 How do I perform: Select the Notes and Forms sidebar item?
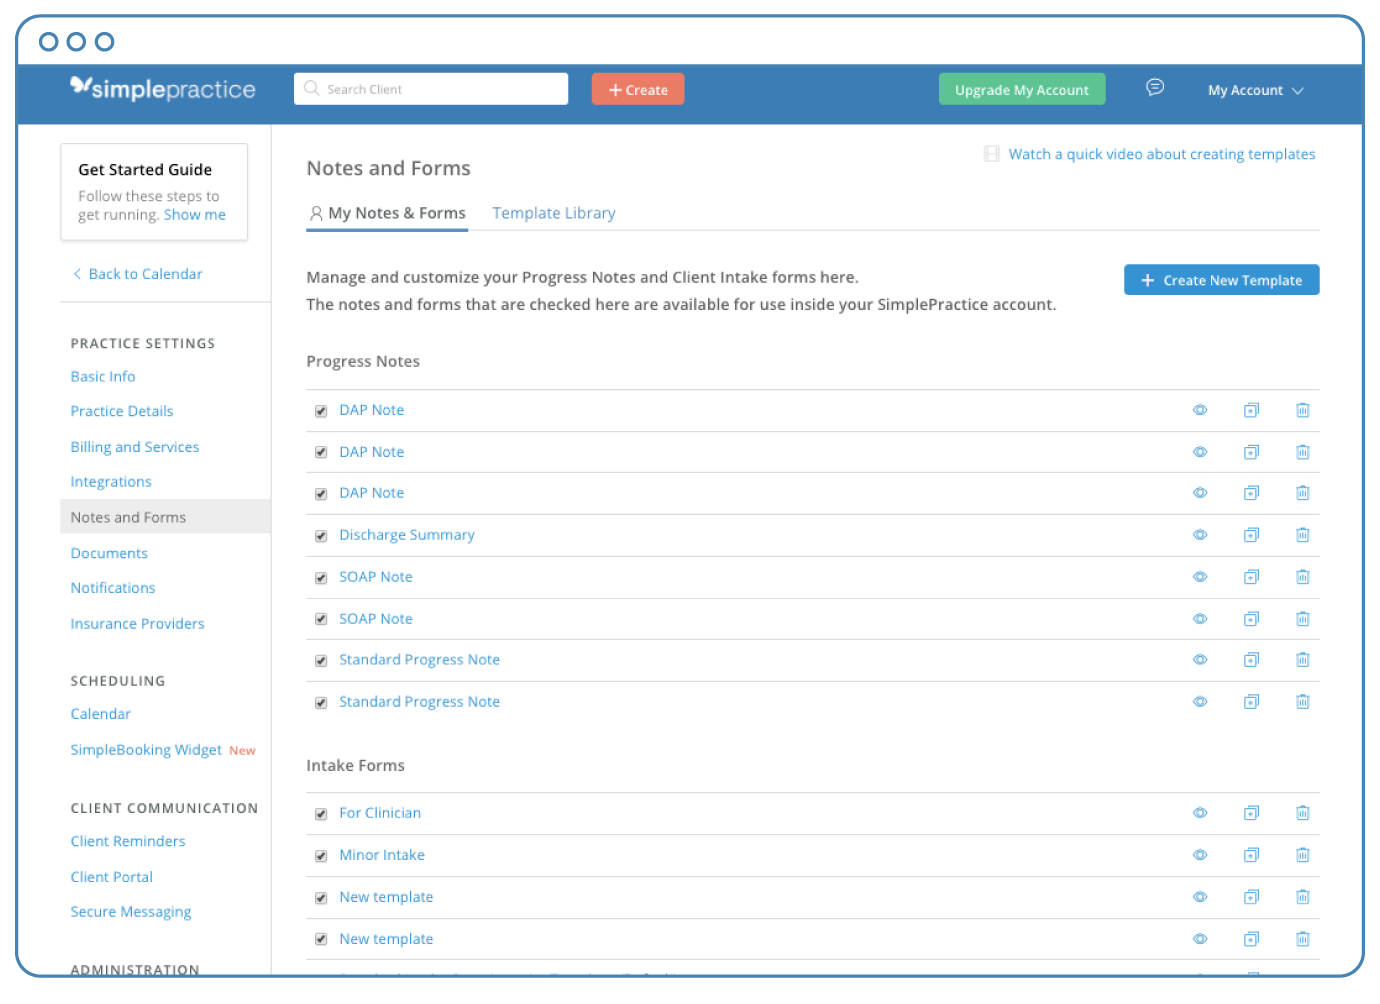tap(128, 517)
